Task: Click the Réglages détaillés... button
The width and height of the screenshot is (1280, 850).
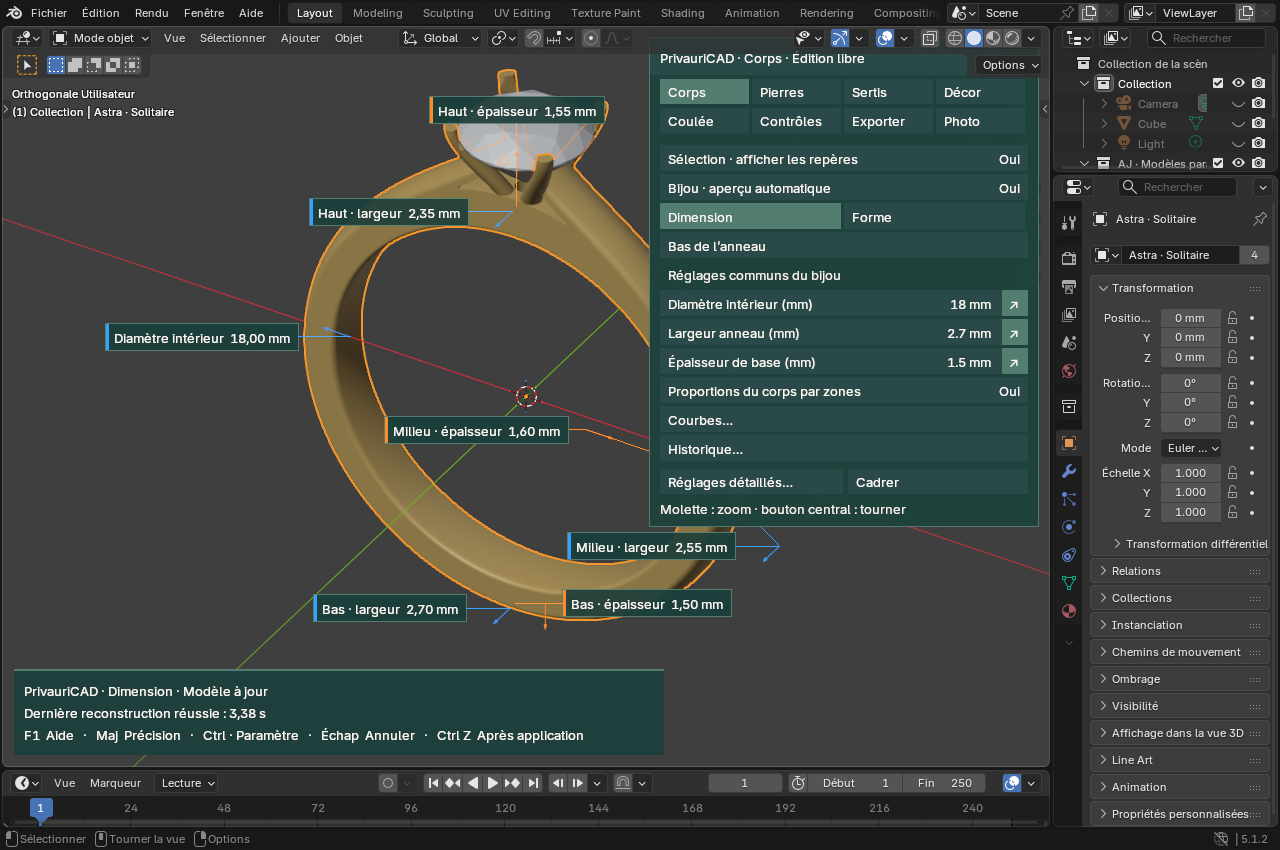Action: click(x=752, y=482)
